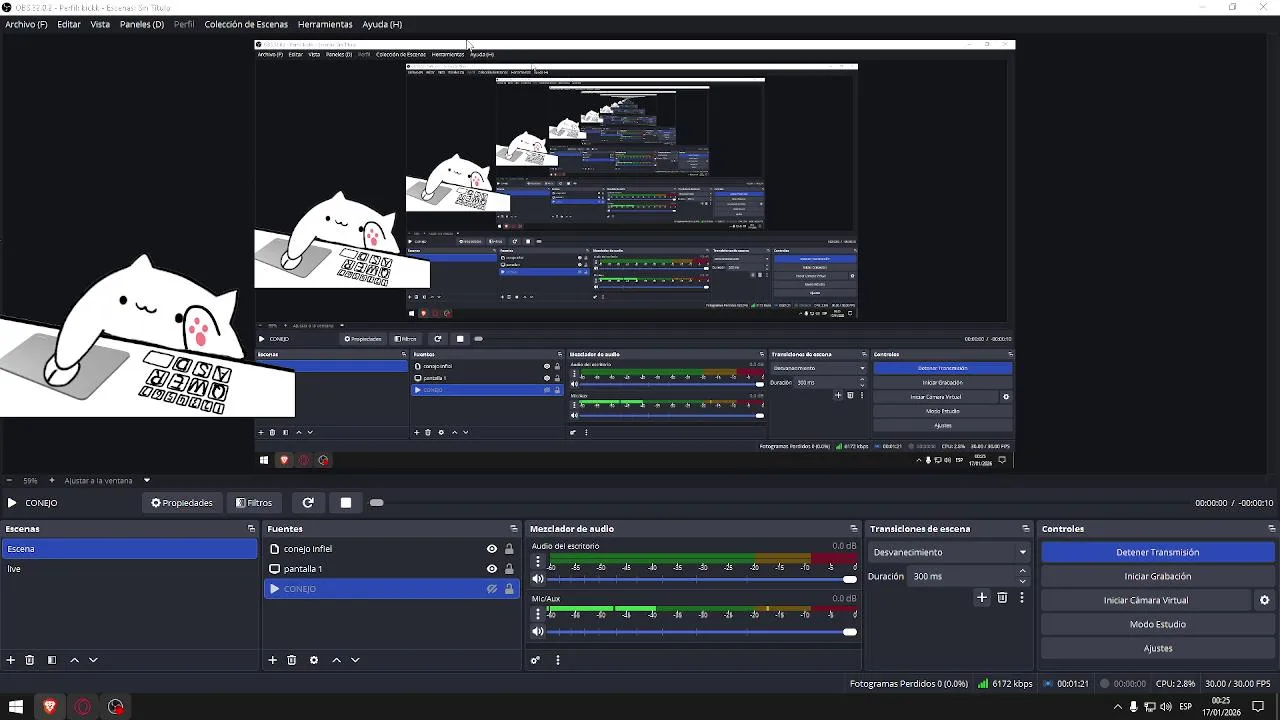This screenshot has width=1280, height=720.
Task: Move source up in Fuentes toolbar
Action: 336,660
